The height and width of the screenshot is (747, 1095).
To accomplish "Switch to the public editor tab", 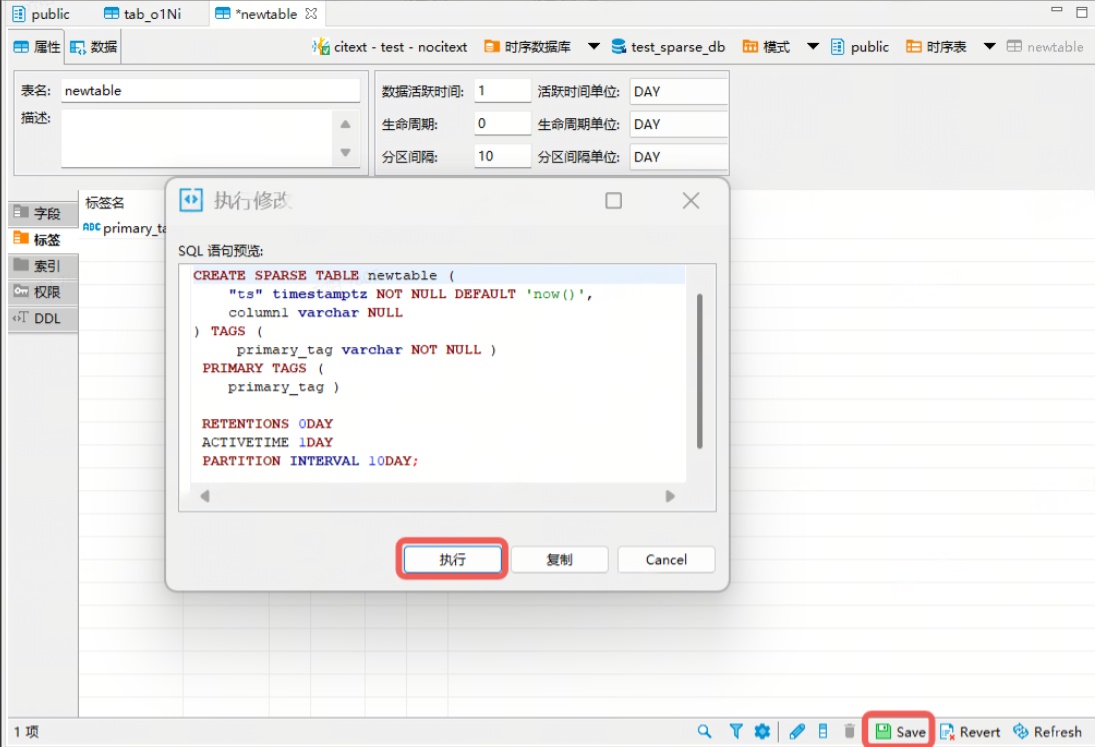I will pyautogui.click(x=41, y=14).
